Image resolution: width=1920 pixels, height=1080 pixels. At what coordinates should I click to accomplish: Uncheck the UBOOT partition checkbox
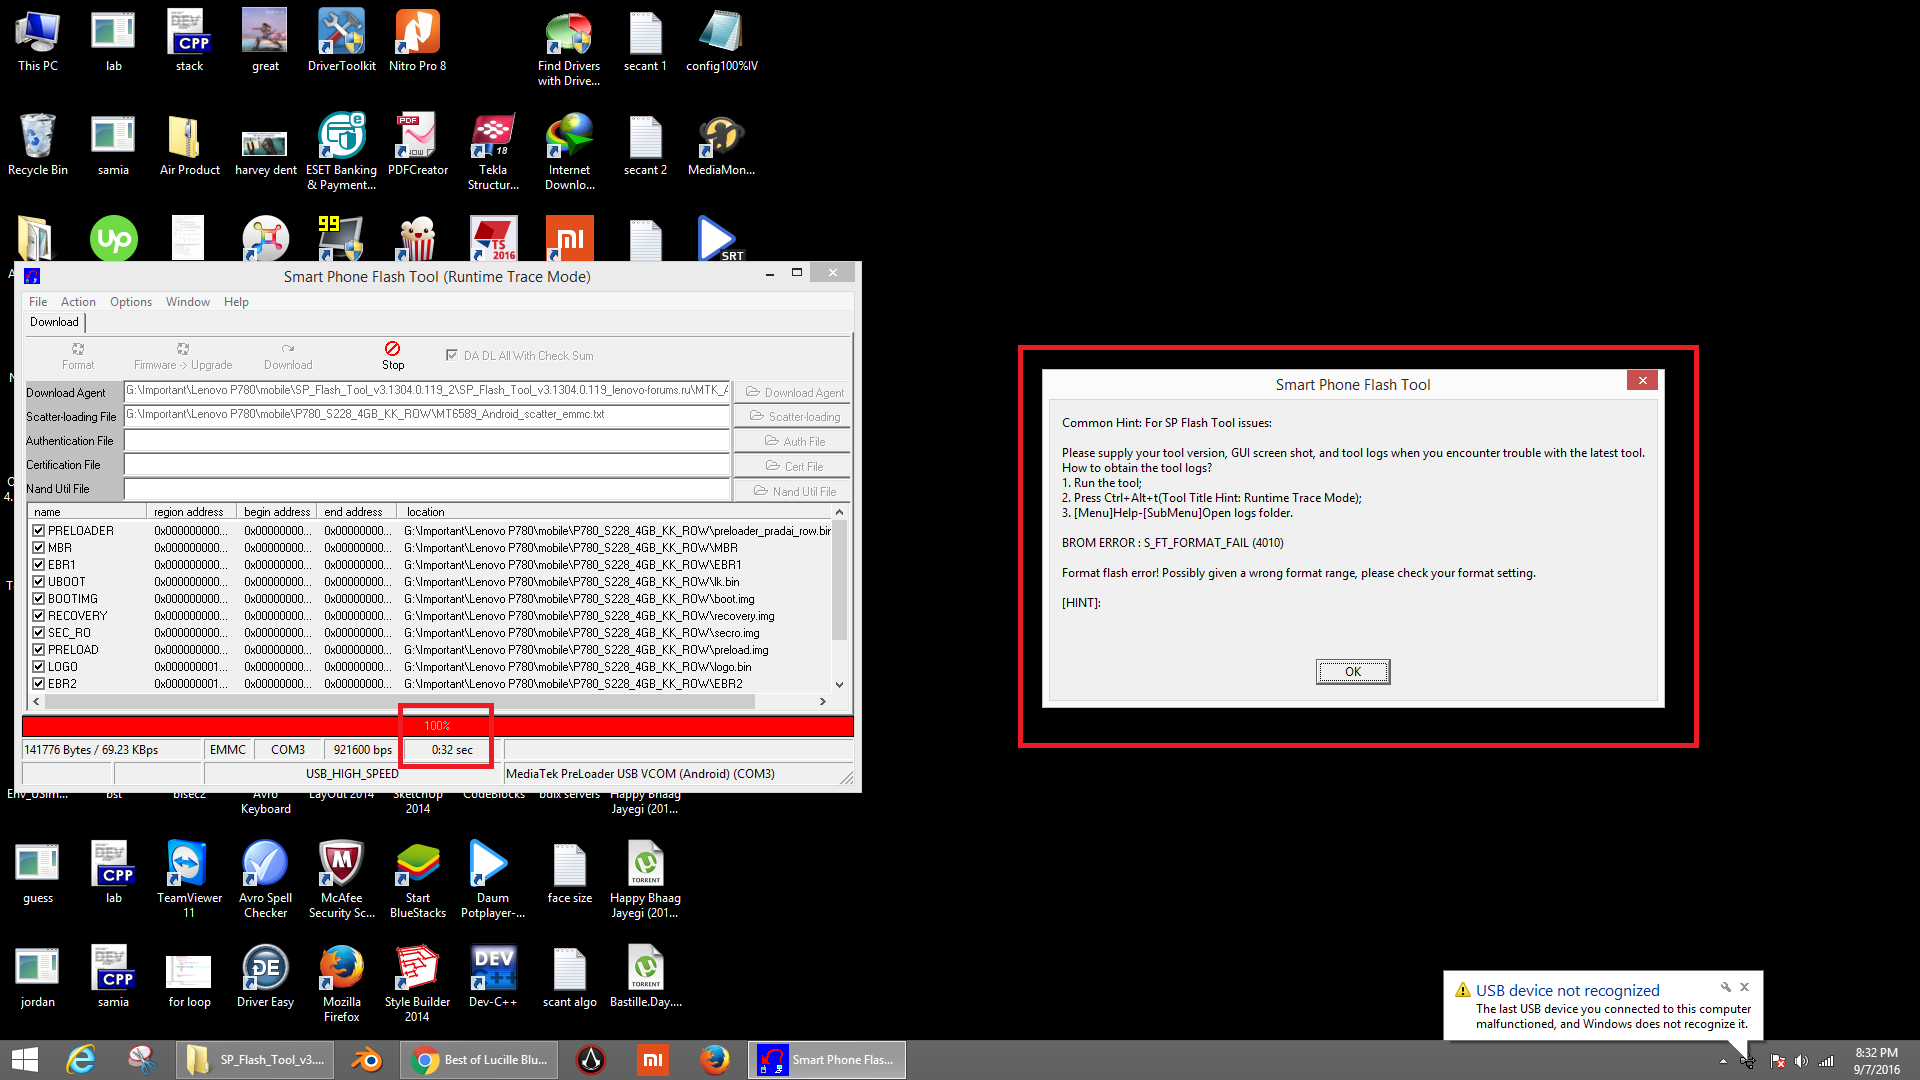pos(39,582)
